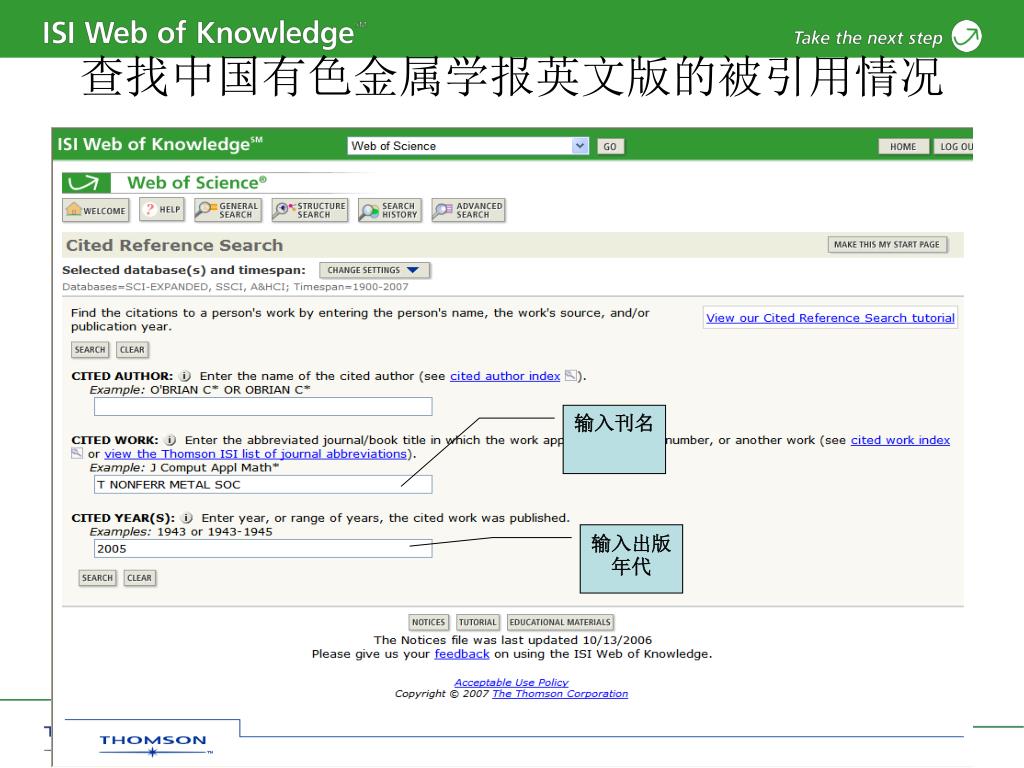The image size is (1024, 768).
Task: Open the cited author index link
Action: [x=505, y=376]
